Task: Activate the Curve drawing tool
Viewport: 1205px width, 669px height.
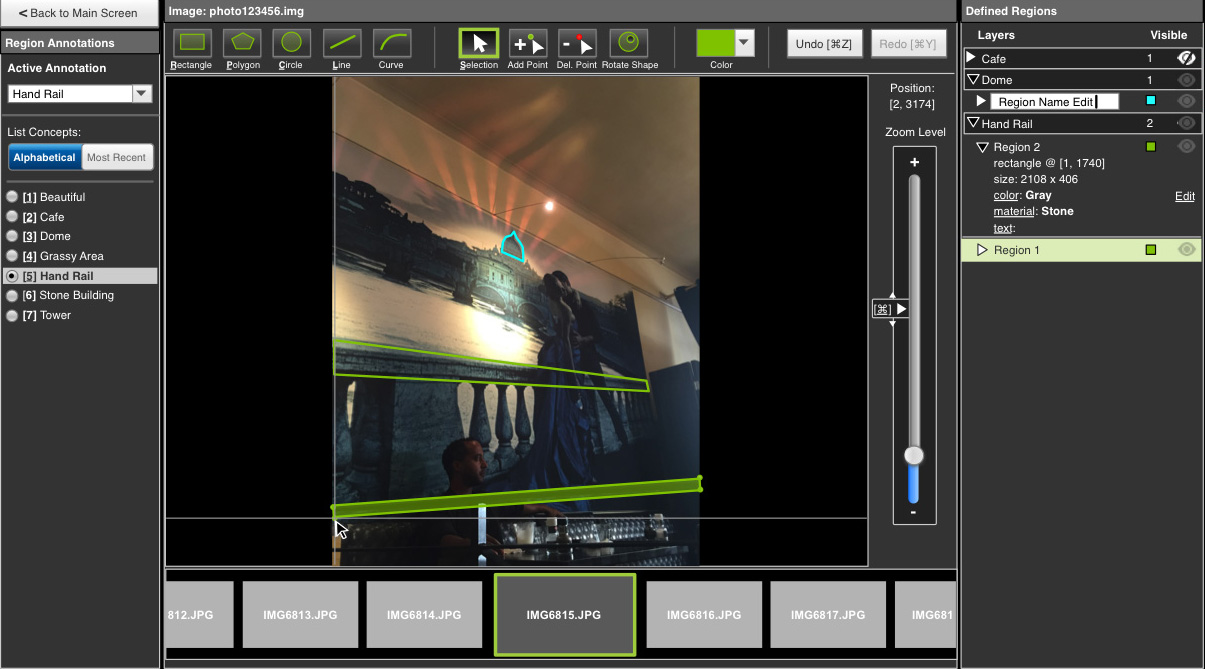Action: tap(391, 43)
